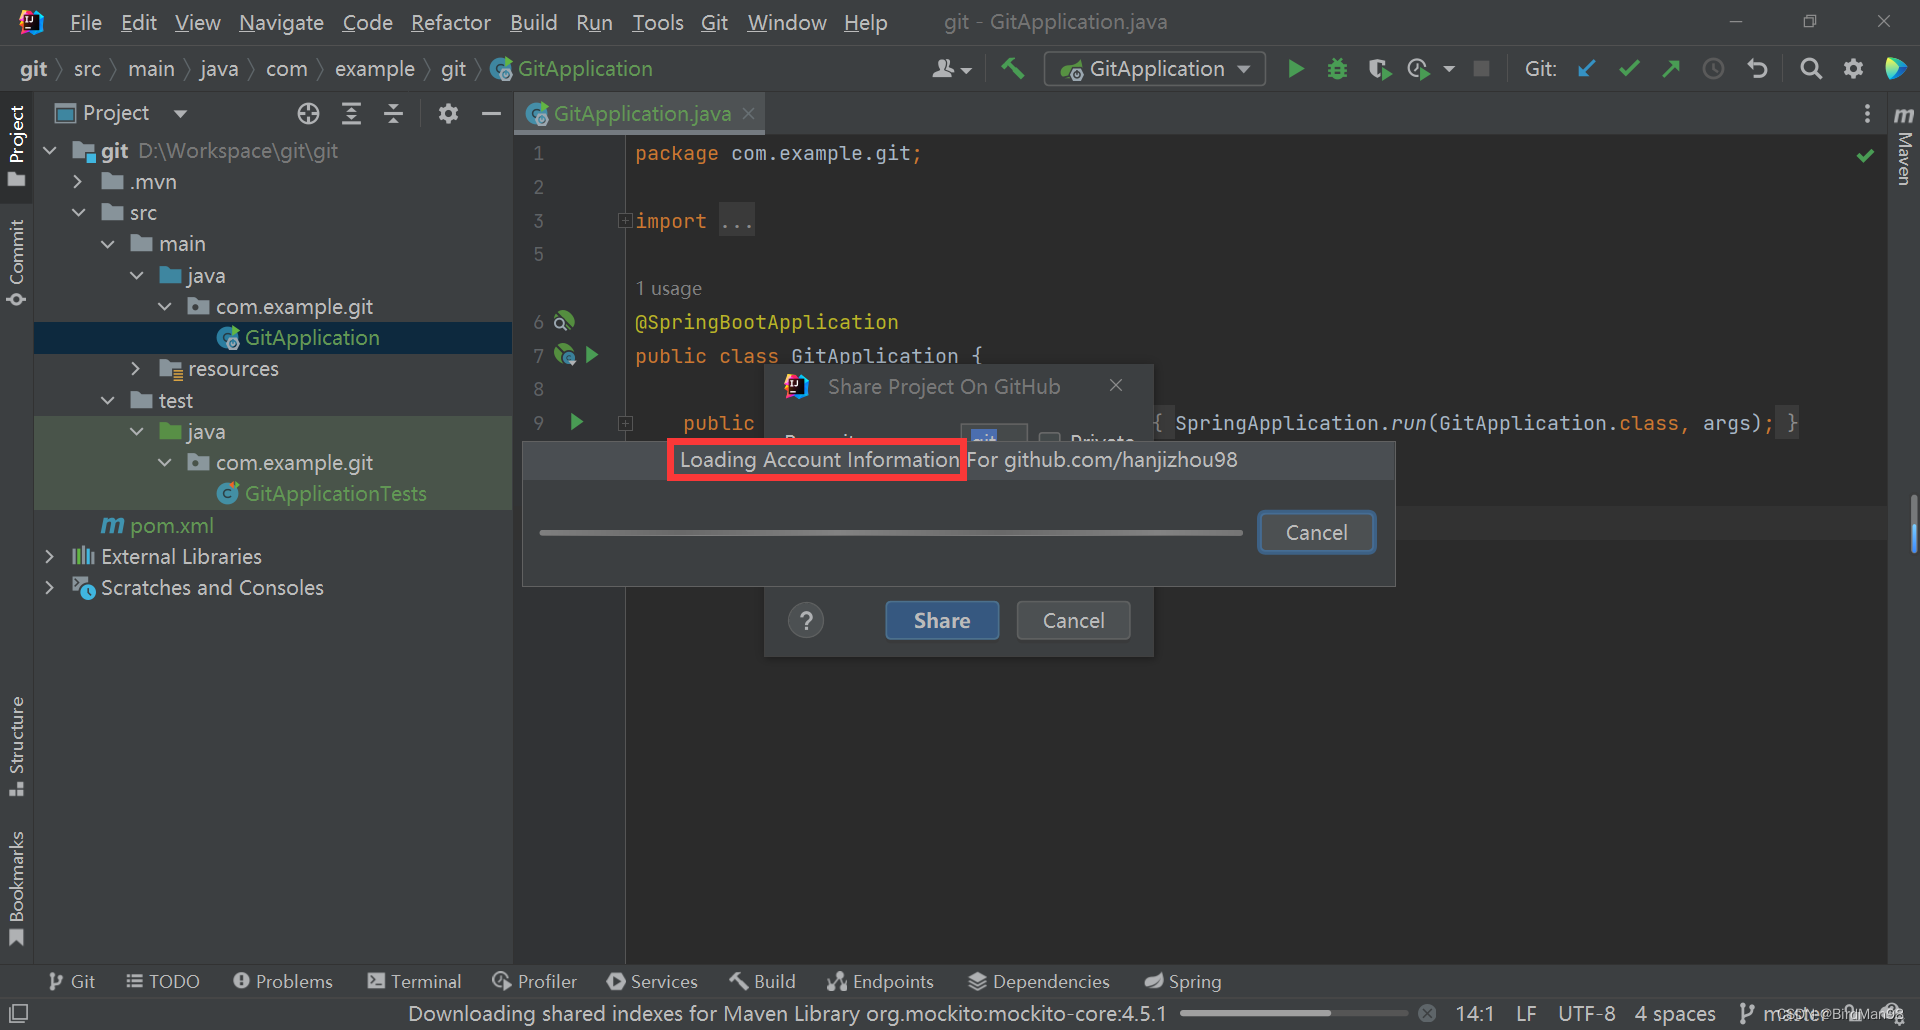
Task: Open Search Everywhere magnifier
Action: [x=1811, y=69]
